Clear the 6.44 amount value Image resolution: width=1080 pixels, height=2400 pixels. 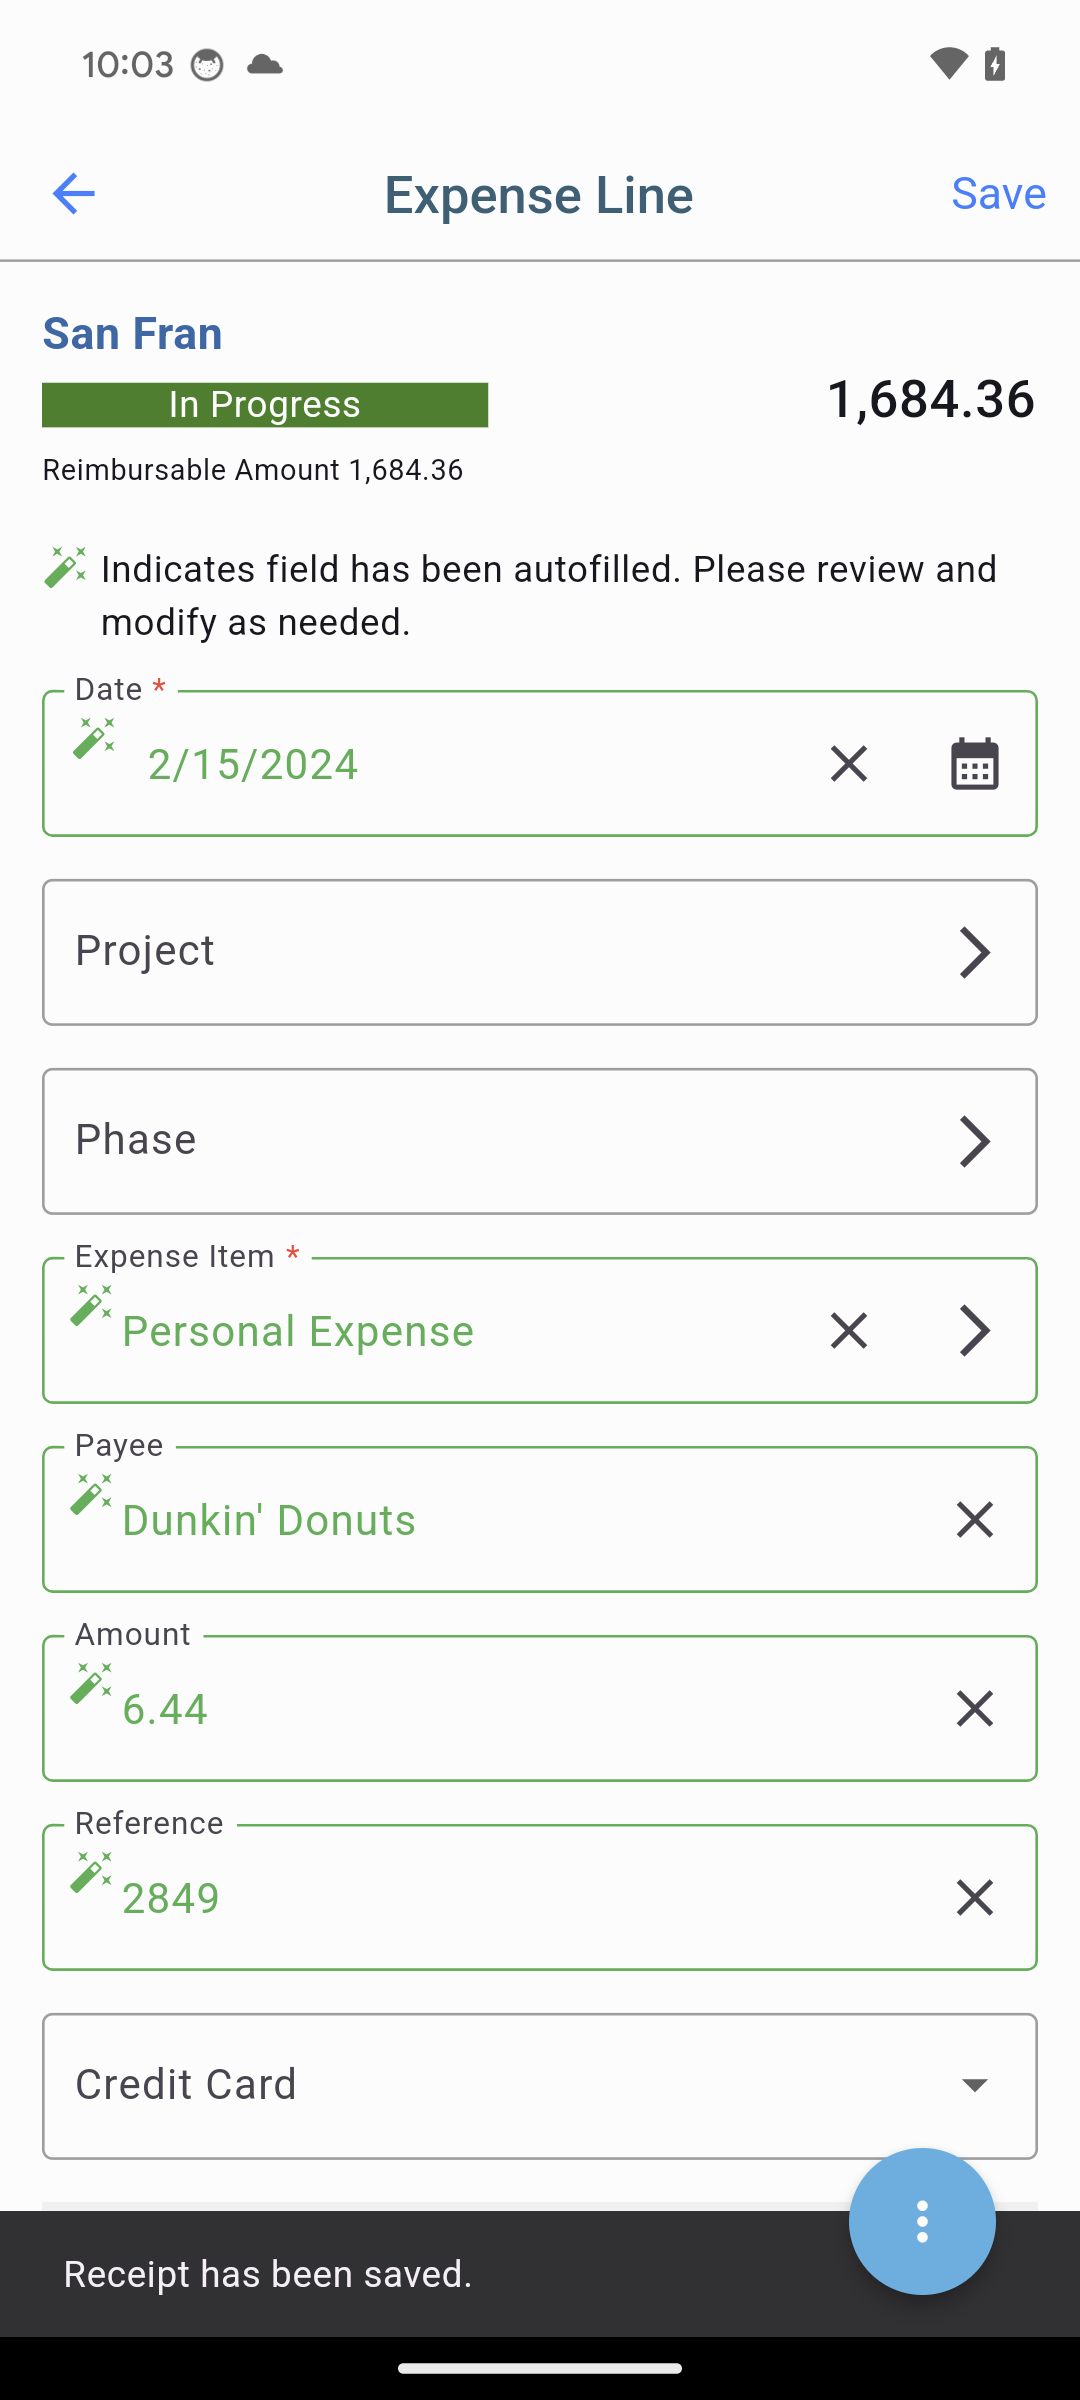(x=974, y=1709)
